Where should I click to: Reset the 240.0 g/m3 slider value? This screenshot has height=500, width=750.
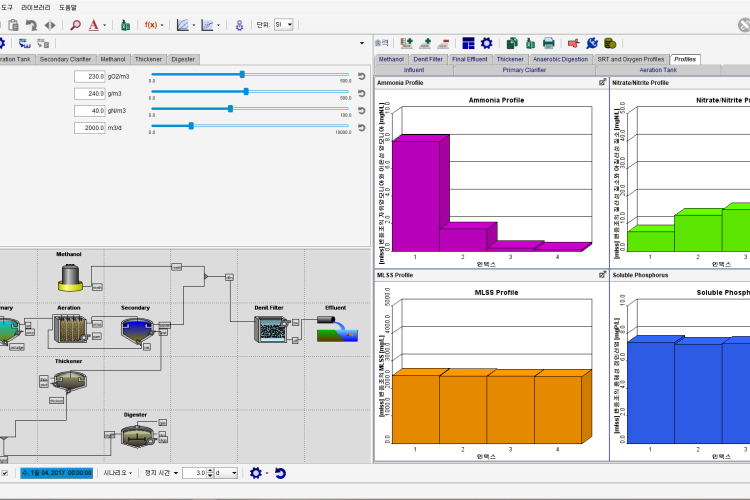(x=362, y=93)
